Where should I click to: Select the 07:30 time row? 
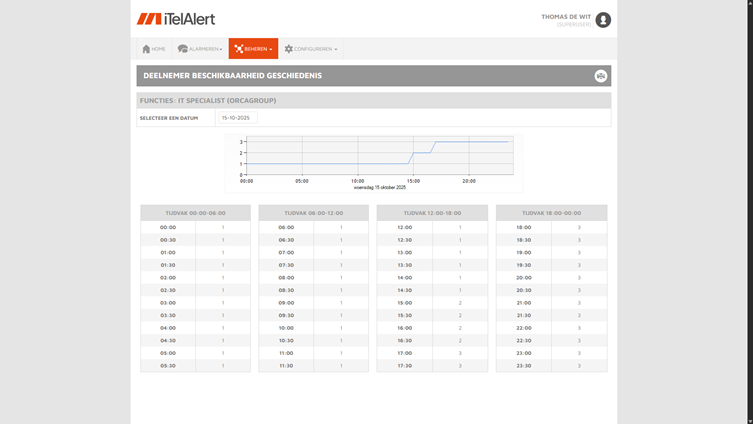(314, 265)
